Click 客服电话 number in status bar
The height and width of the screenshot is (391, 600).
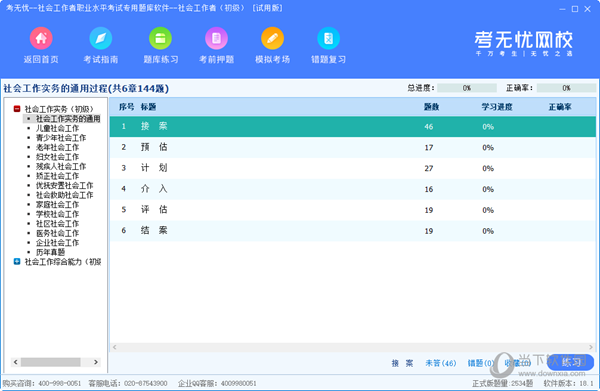(145, 383)
